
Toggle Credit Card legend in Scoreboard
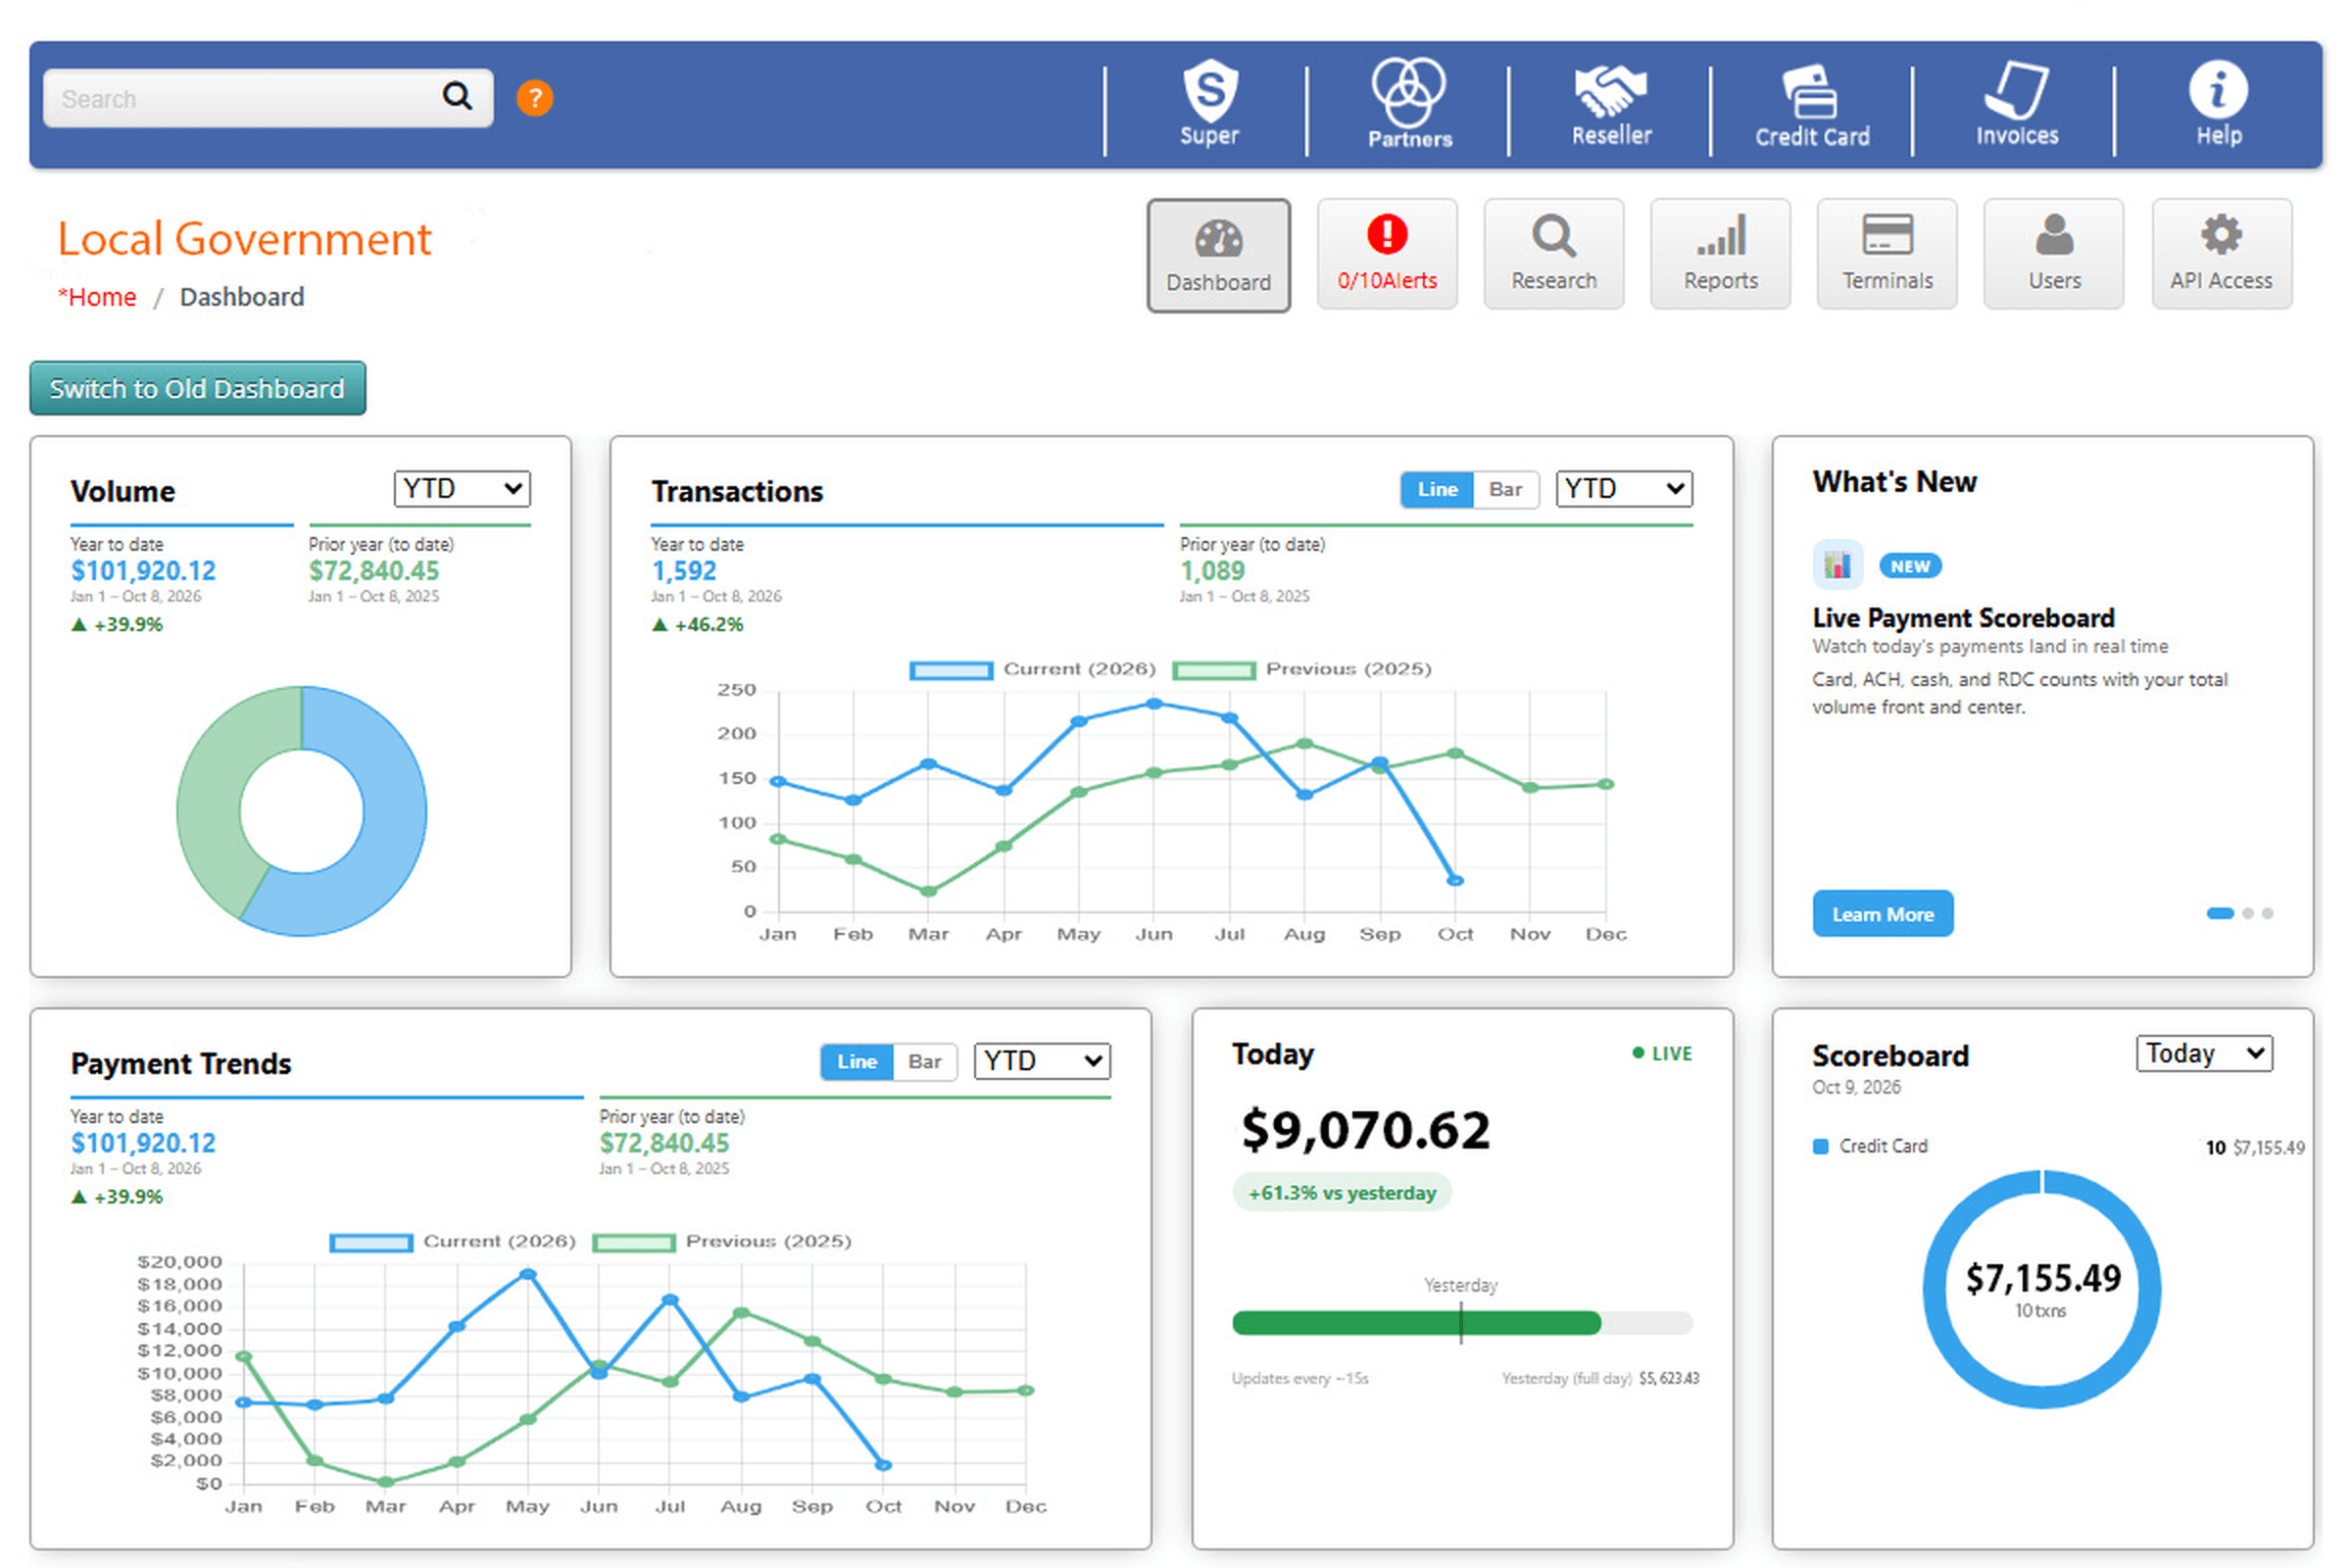pos(1870,1146)
